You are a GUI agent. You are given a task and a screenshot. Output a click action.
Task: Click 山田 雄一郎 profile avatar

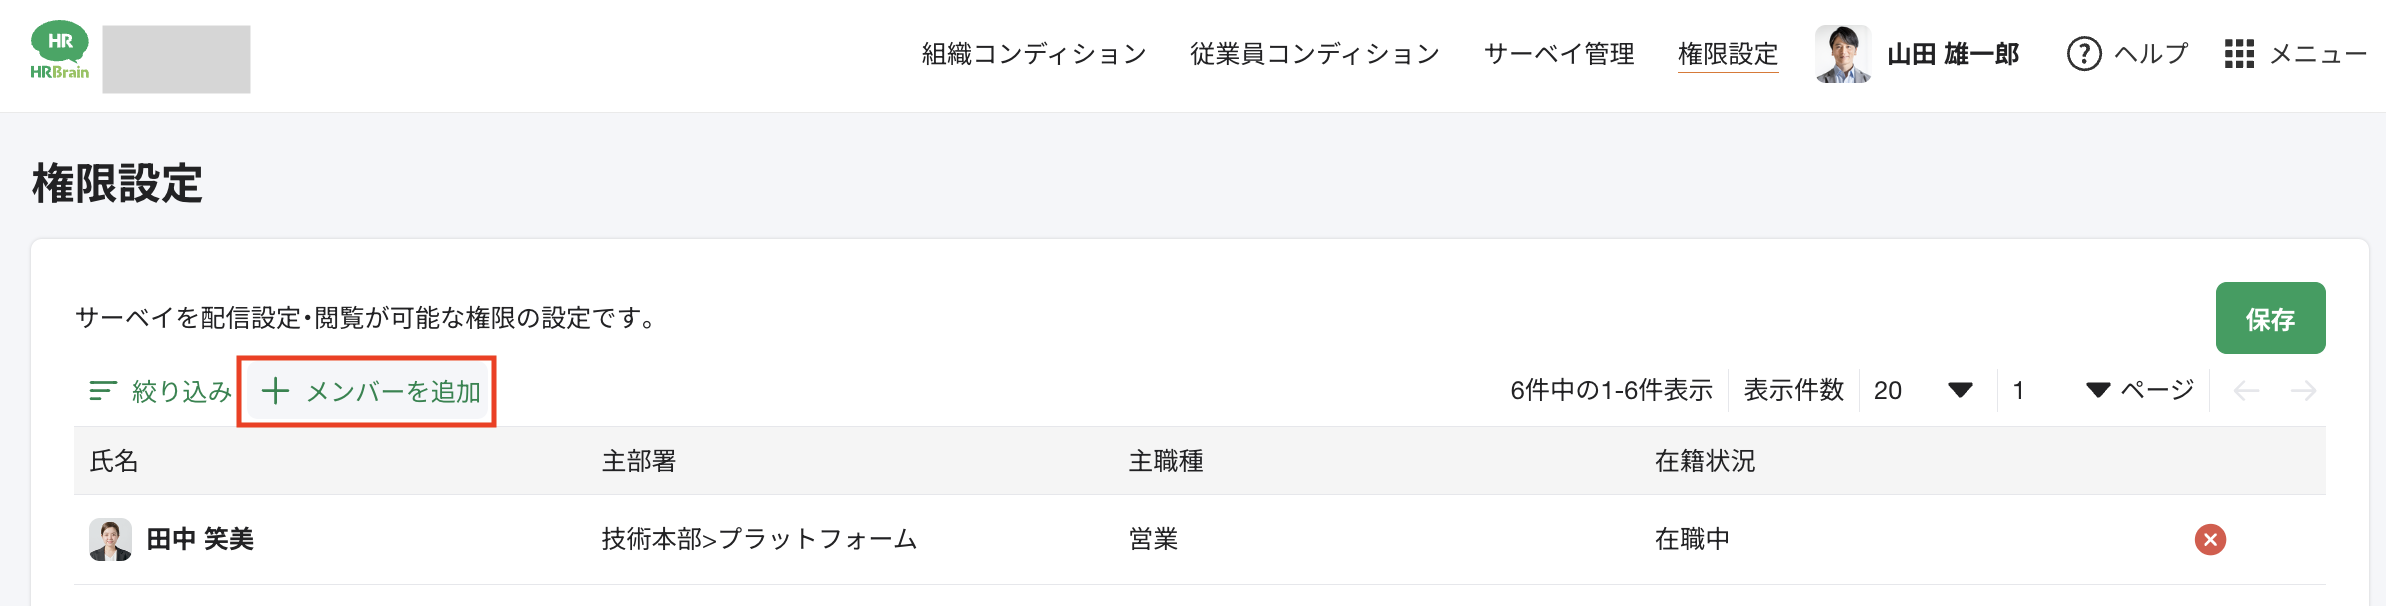click(1843, 54)
